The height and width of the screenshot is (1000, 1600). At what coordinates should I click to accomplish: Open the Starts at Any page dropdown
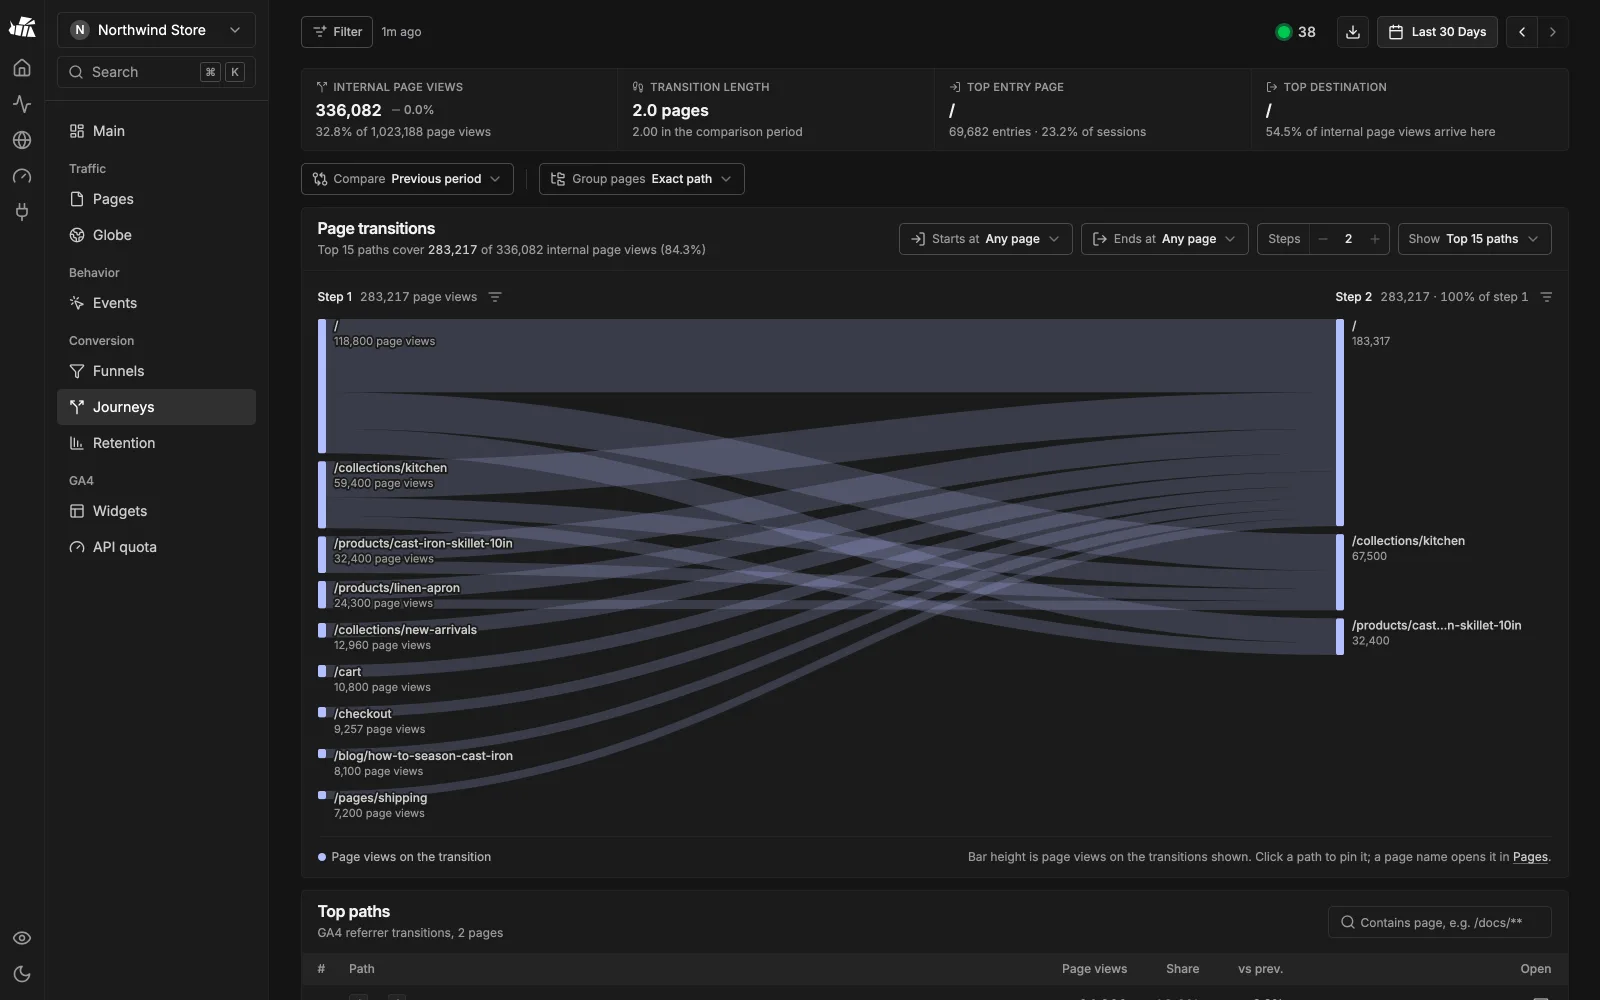click(x=986, y=239)
